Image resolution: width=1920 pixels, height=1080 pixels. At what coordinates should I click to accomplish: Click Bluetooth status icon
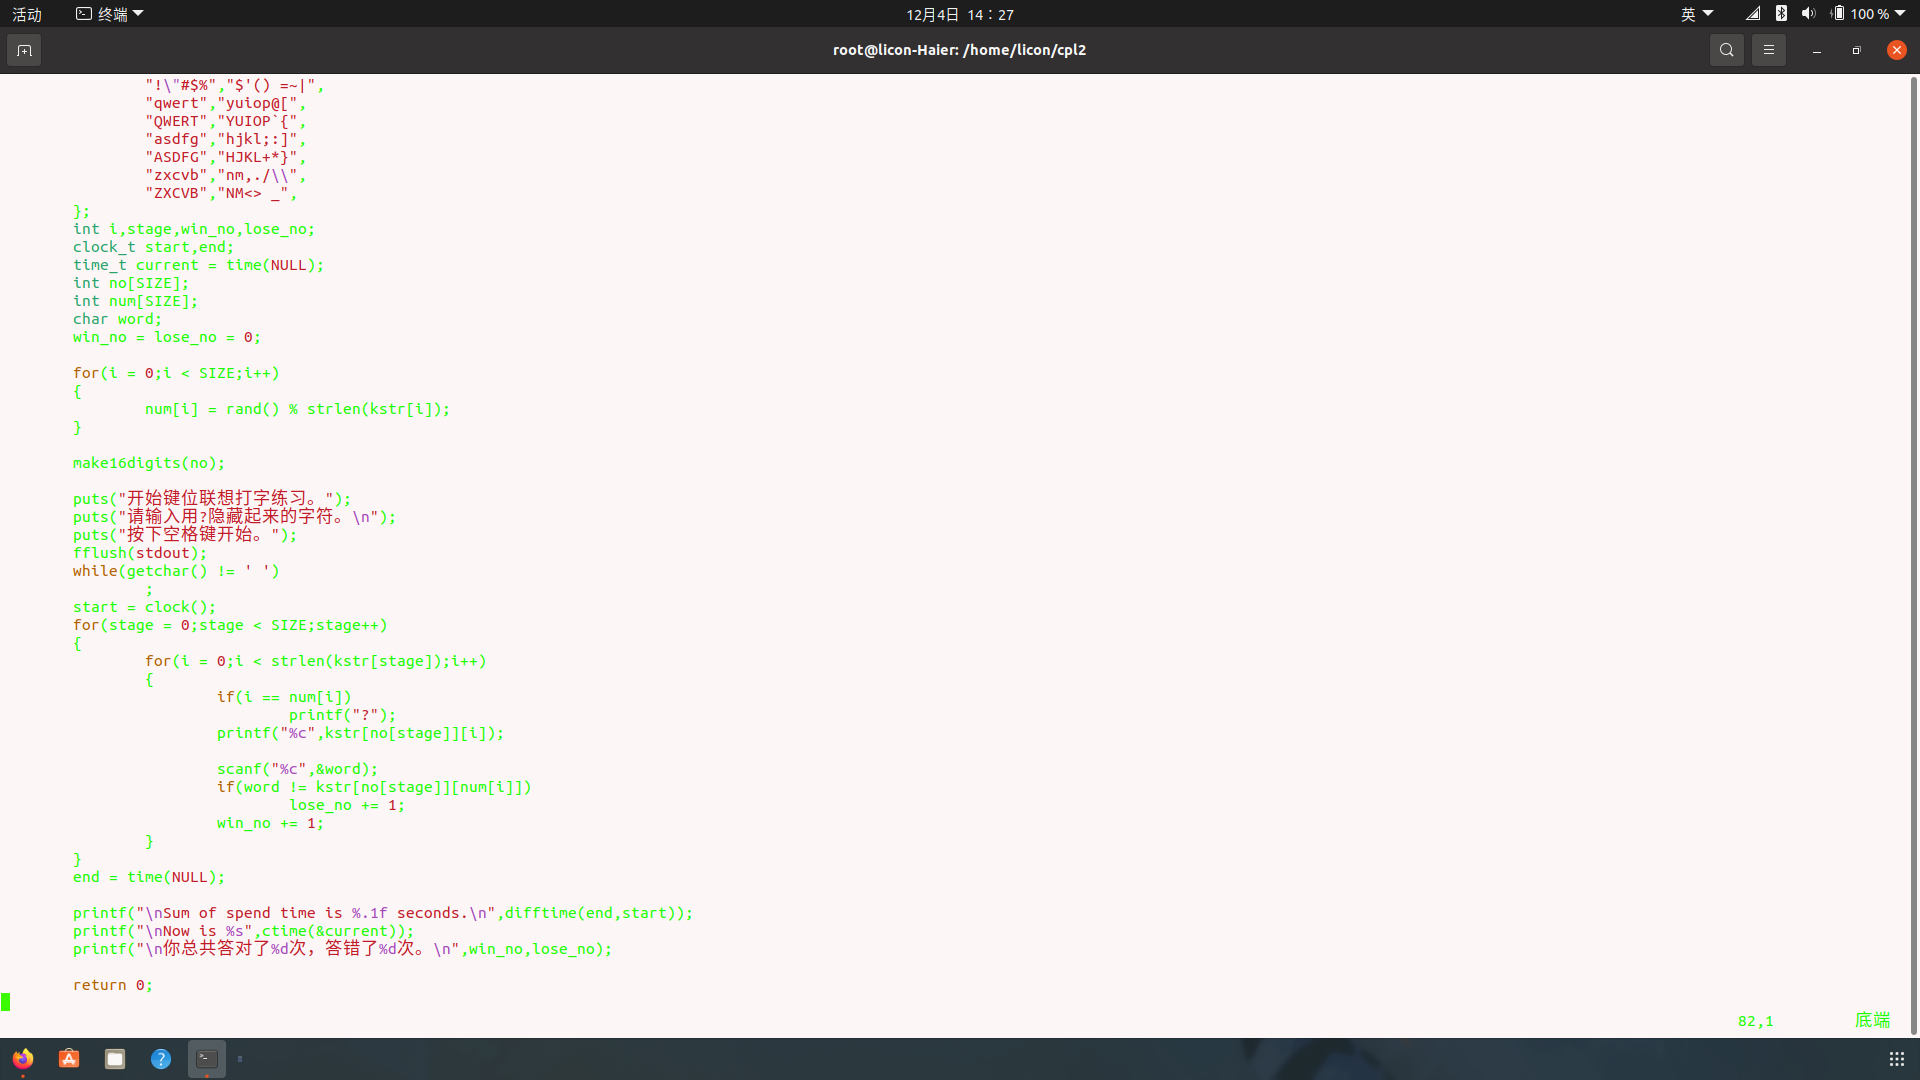click(x=1781, y=14)
